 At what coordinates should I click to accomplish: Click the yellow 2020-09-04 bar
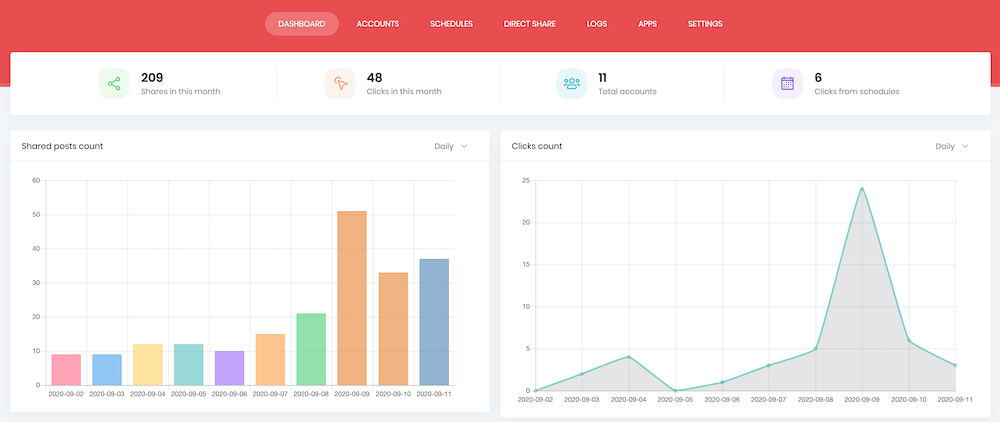tap(148, 365)
